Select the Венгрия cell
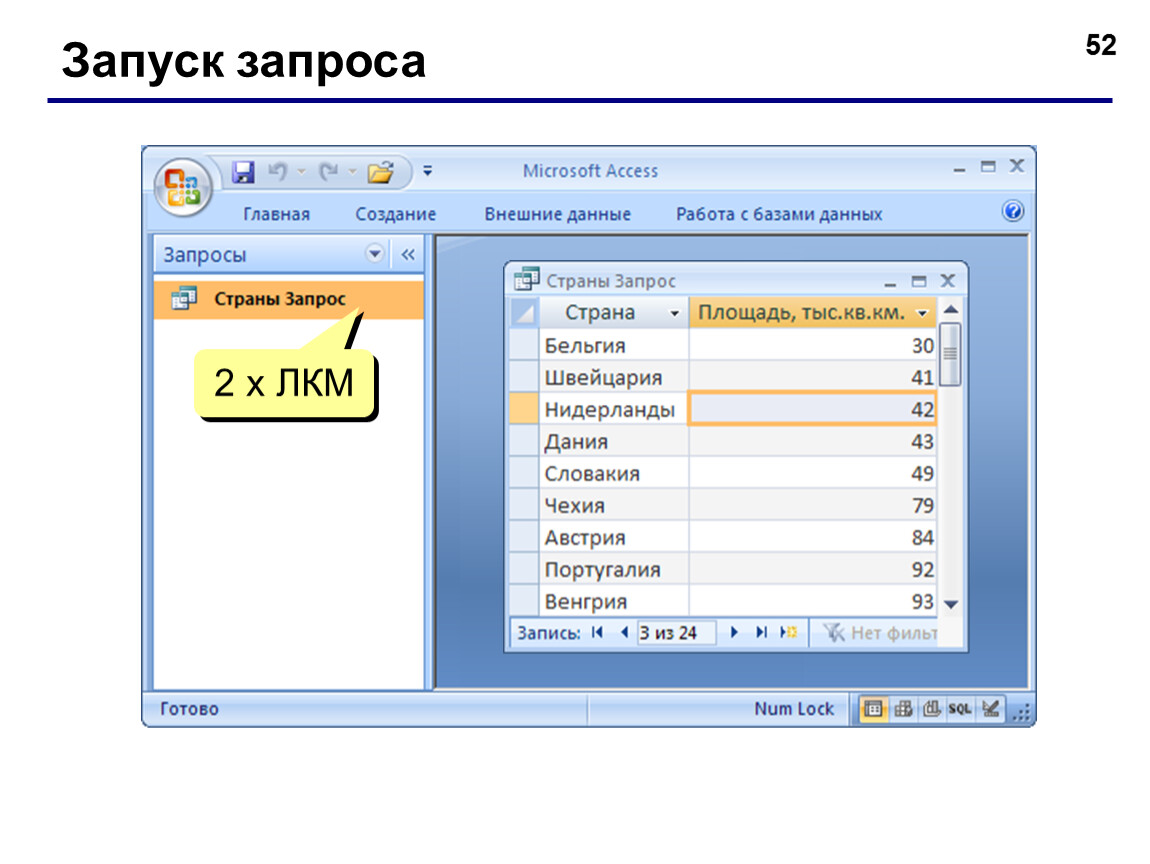 tap(614, 601)
